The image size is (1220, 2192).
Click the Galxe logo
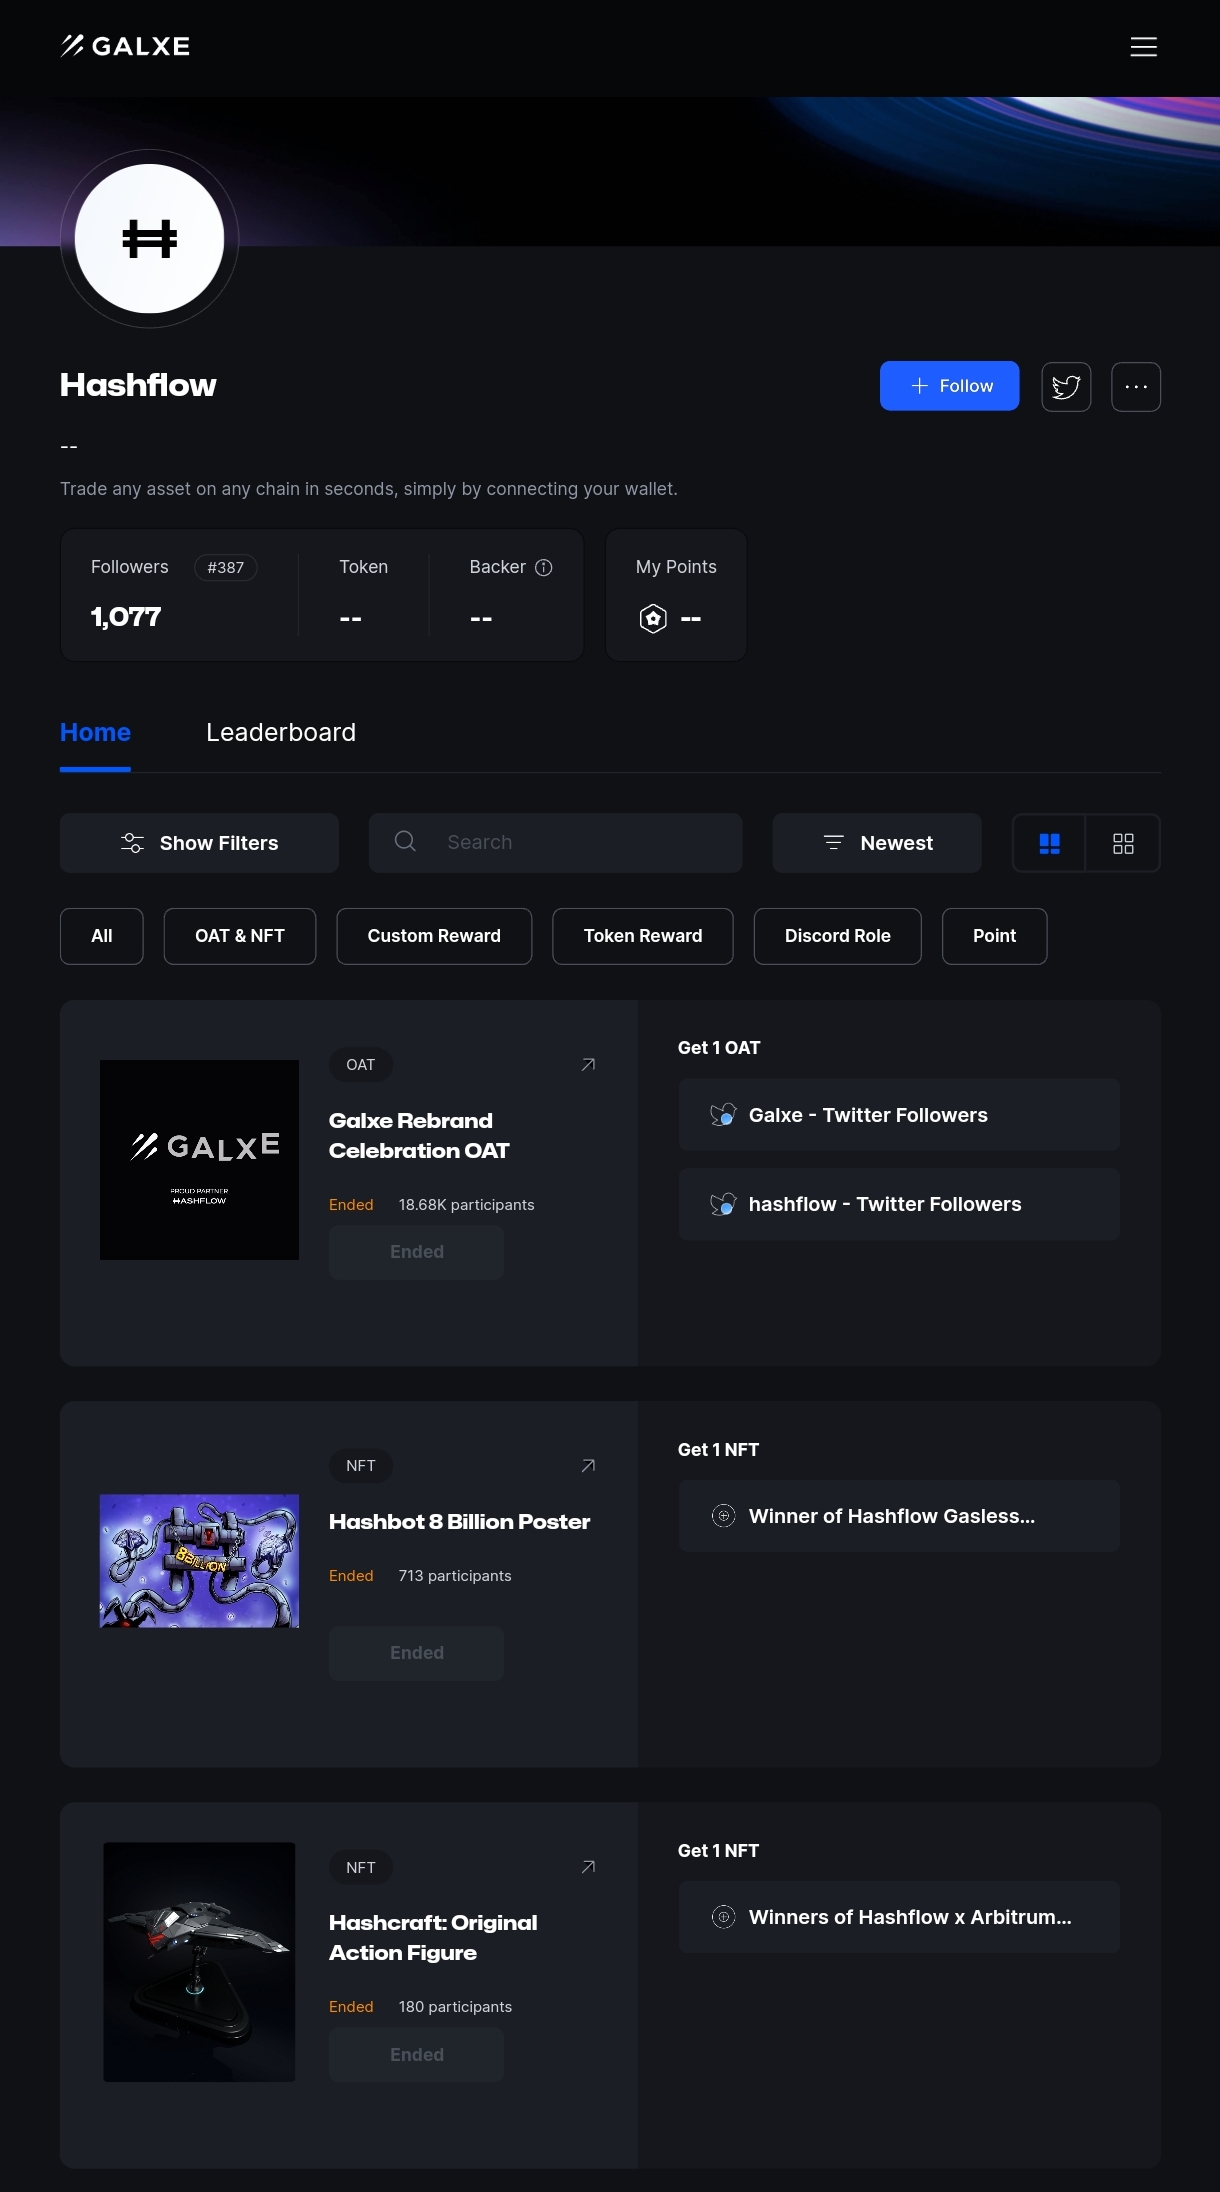click(x=125, y=46)
